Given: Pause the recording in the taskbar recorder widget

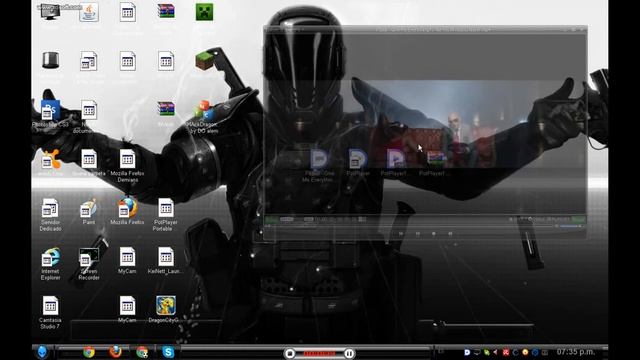Looking at the screenshot, I should (349, 353).
